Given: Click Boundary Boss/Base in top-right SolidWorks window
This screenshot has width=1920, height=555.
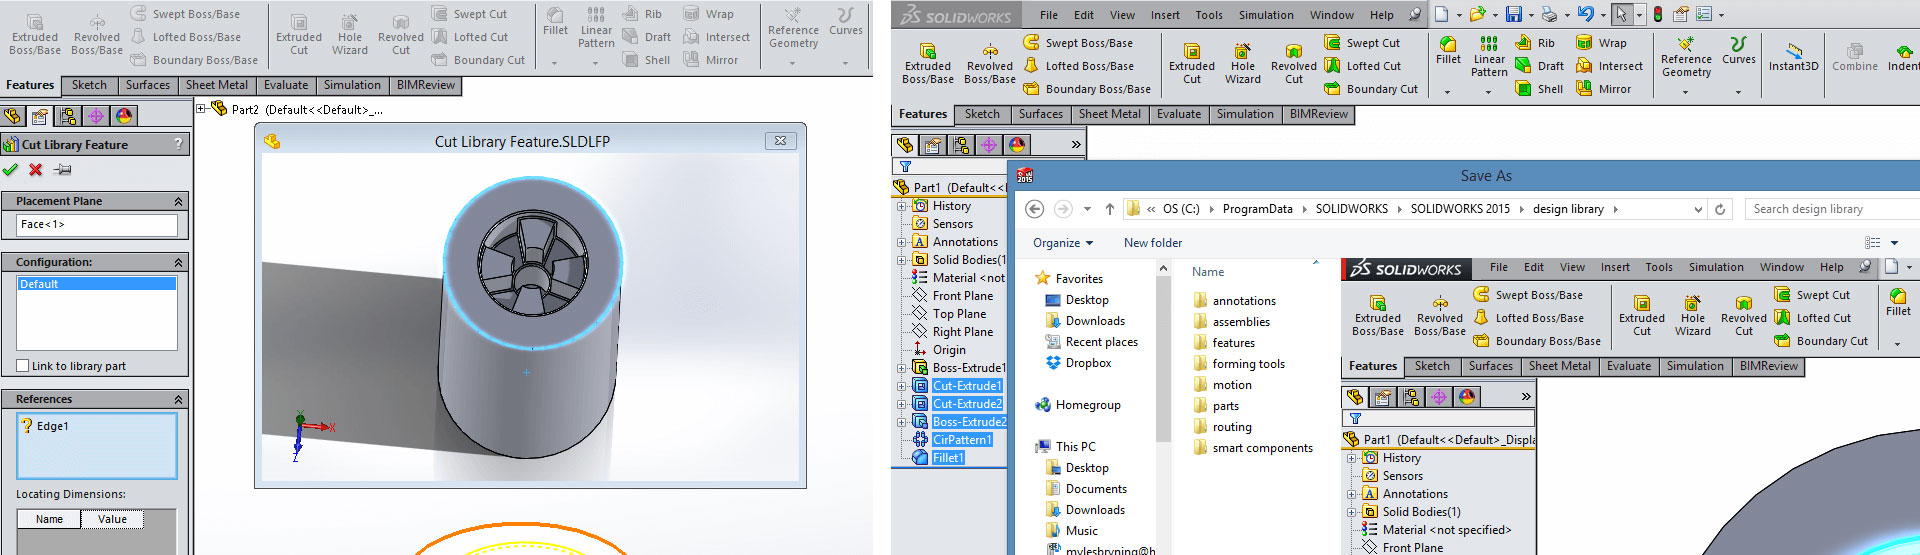Looking at the screenshot, I should tap(1087, 89).
